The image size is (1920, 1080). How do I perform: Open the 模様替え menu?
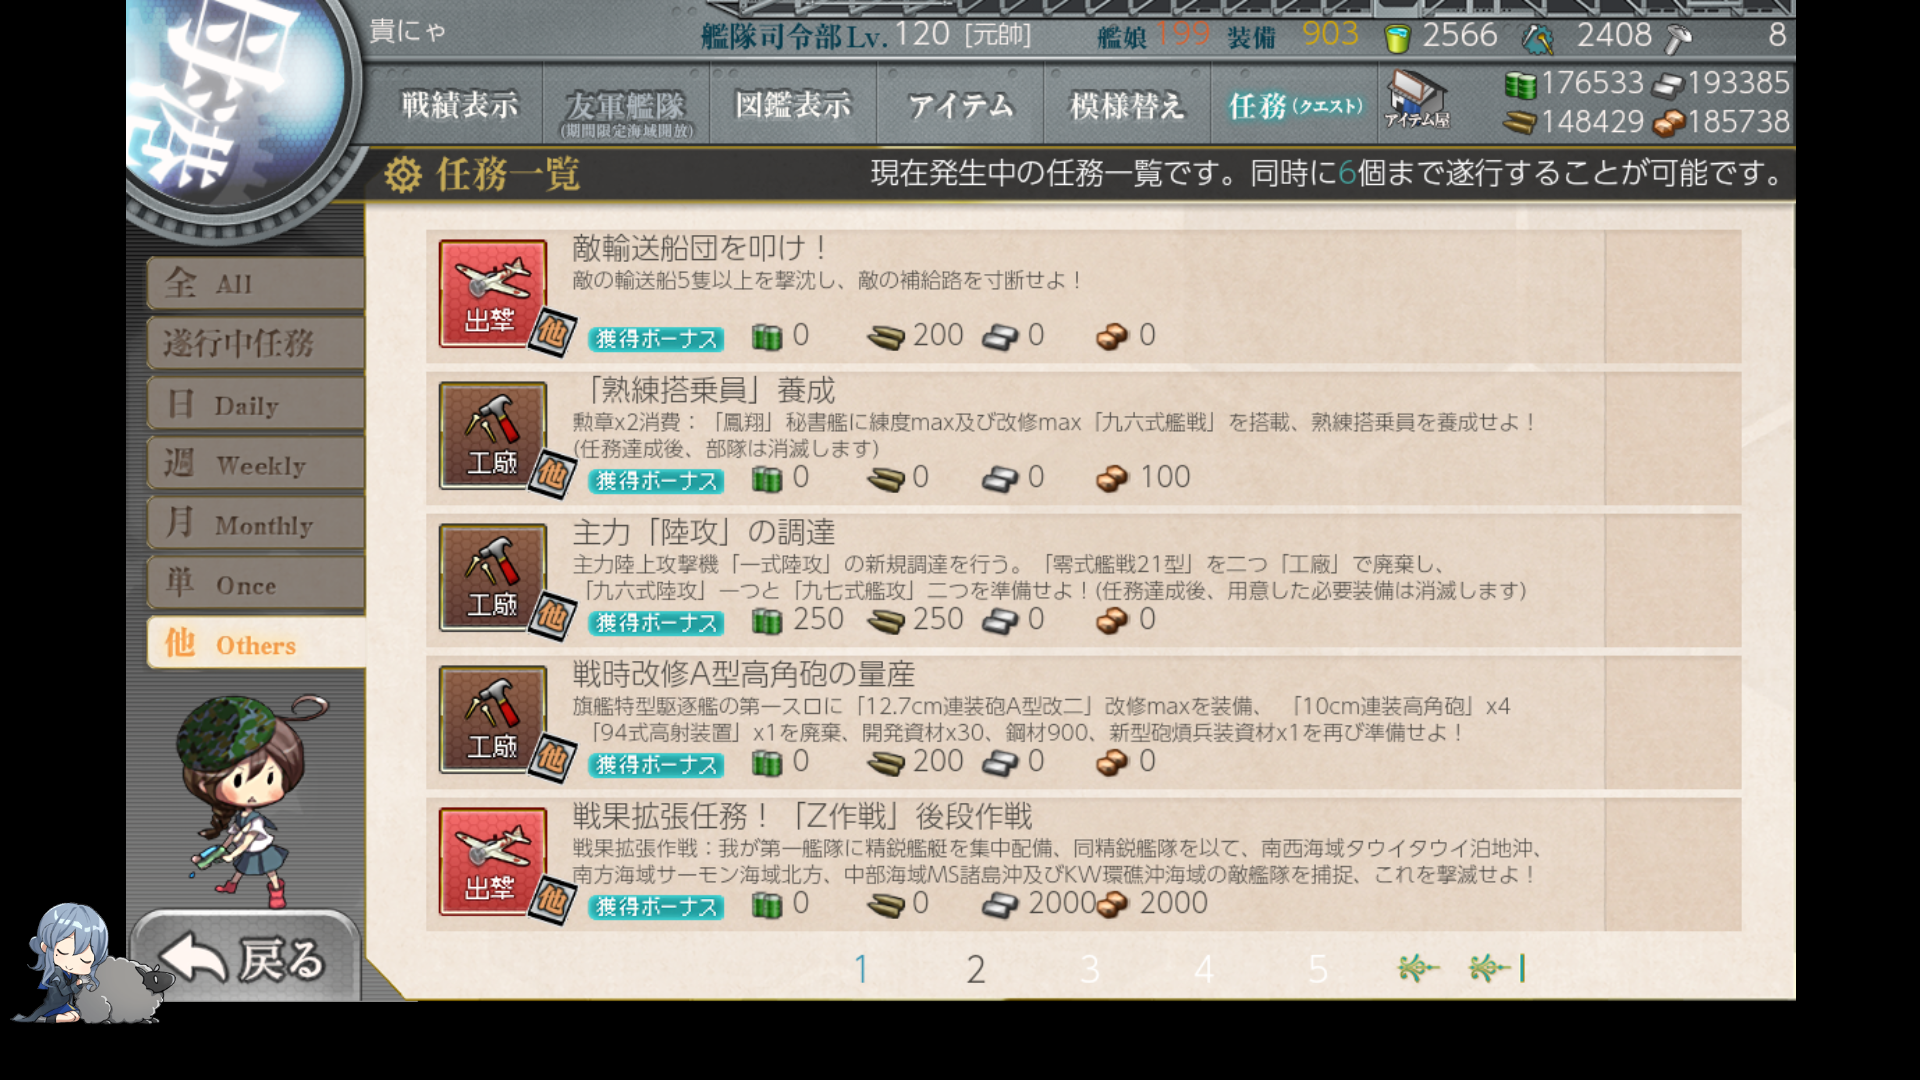tap(1127, 104)
